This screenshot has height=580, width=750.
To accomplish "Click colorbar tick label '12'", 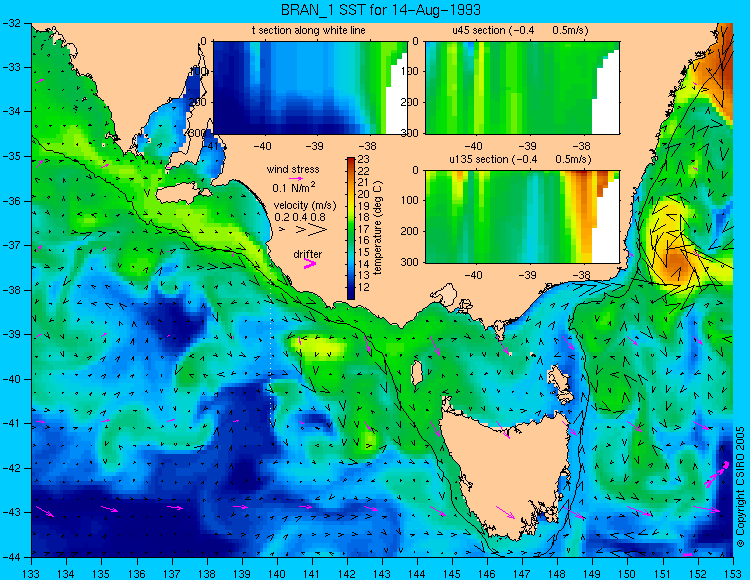I will tap(364, 287).
